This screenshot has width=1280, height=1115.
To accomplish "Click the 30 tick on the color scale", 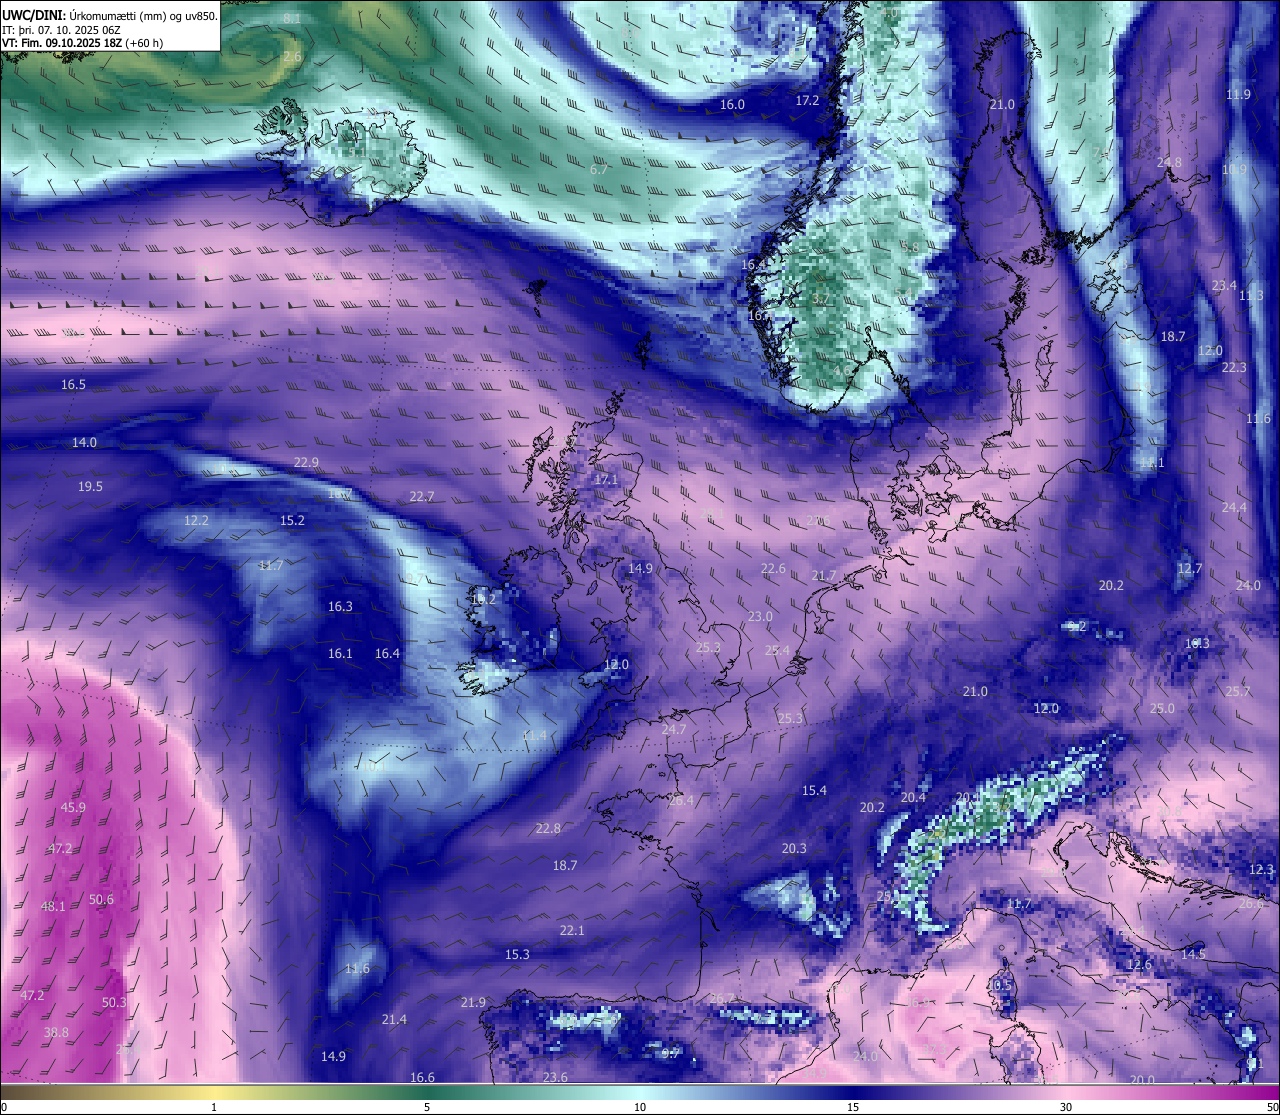I will 1066,1107.
